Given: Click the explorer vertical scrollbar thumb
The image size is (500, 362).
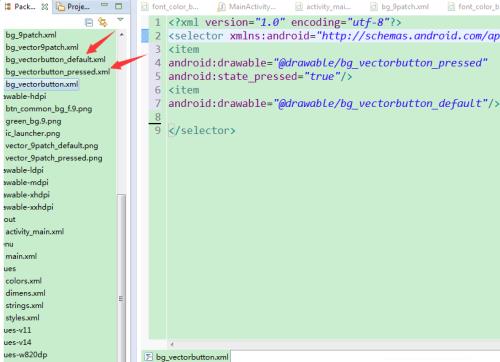Looking at the screenshot, I should (x=122, y=278).
